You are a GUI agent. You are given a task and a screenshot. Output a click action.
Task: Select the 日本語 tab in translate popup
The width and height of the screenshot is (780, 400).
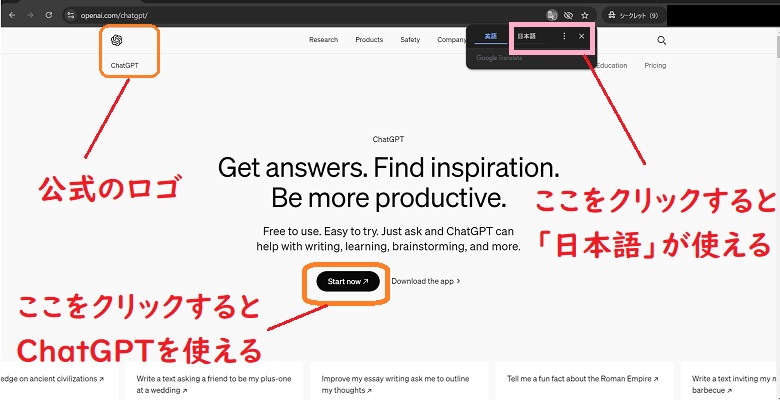coord(527,36)
